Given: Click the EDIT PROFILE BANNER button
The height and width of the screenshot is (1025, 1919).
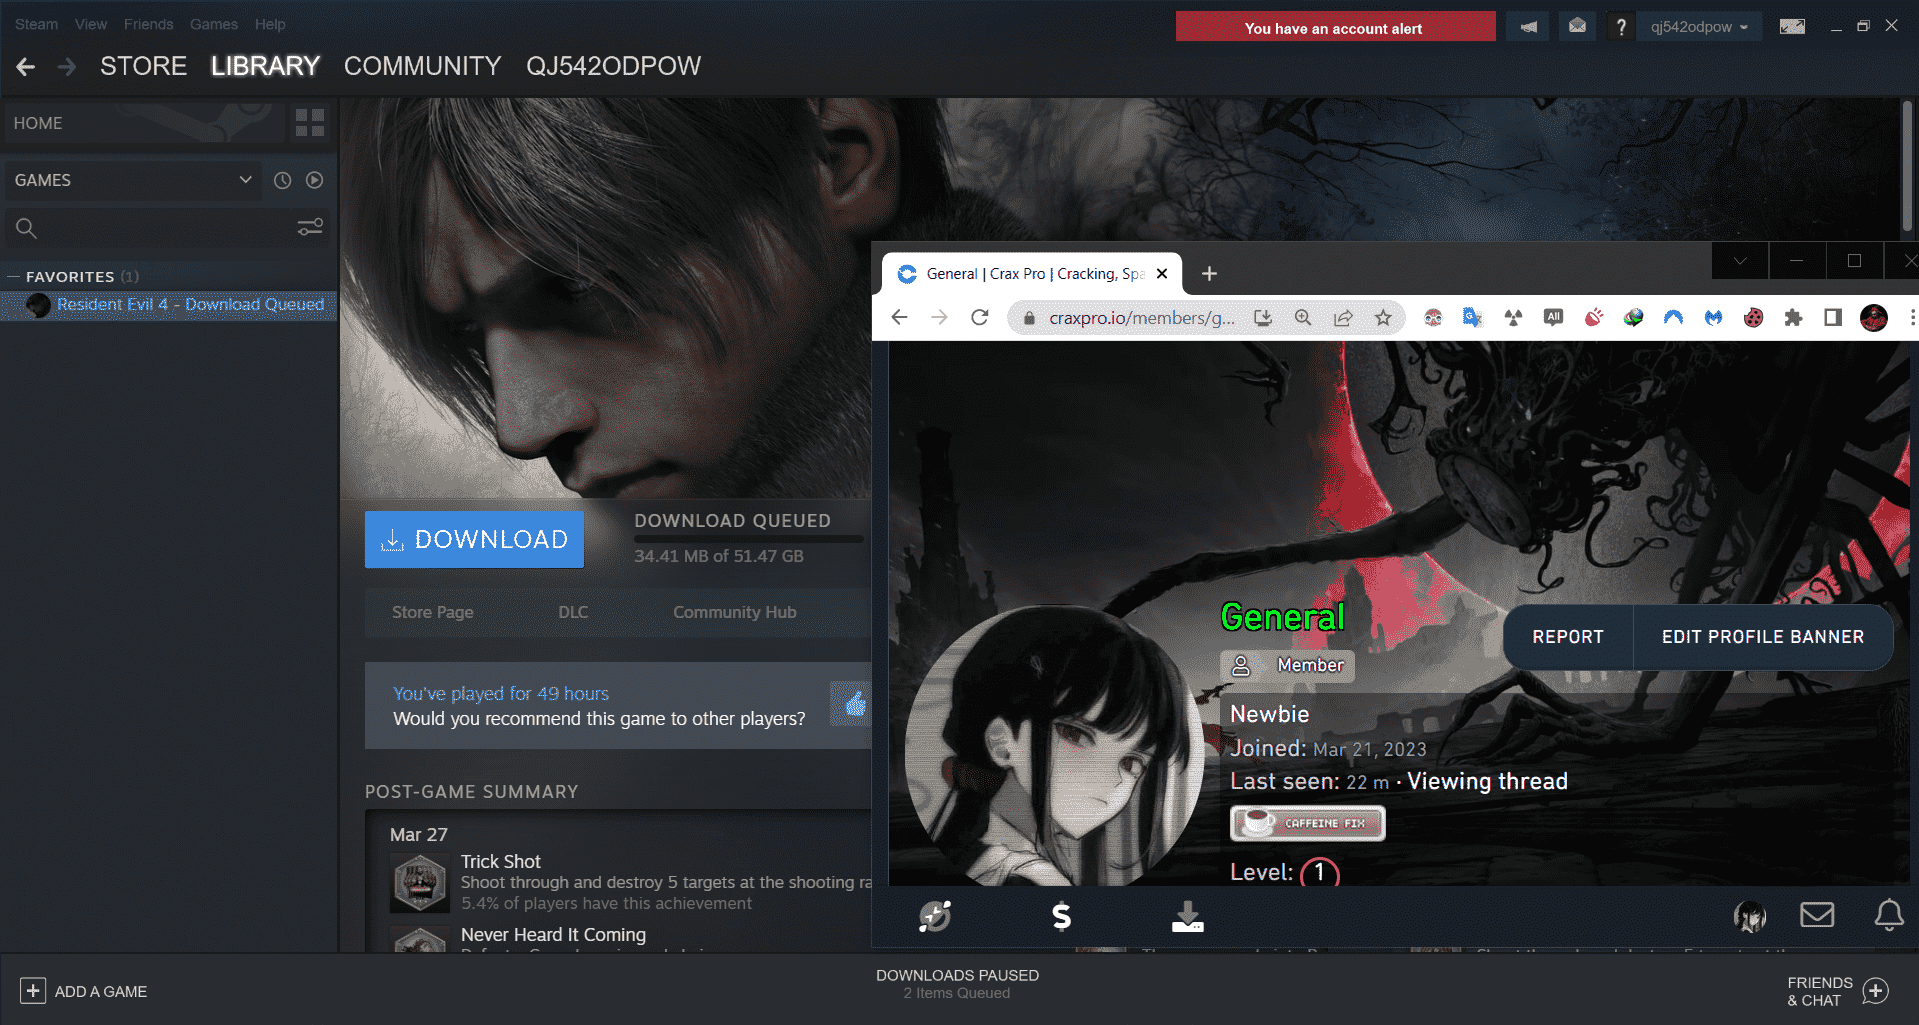Looking at the screenshot, I should tap(1762, 637).
